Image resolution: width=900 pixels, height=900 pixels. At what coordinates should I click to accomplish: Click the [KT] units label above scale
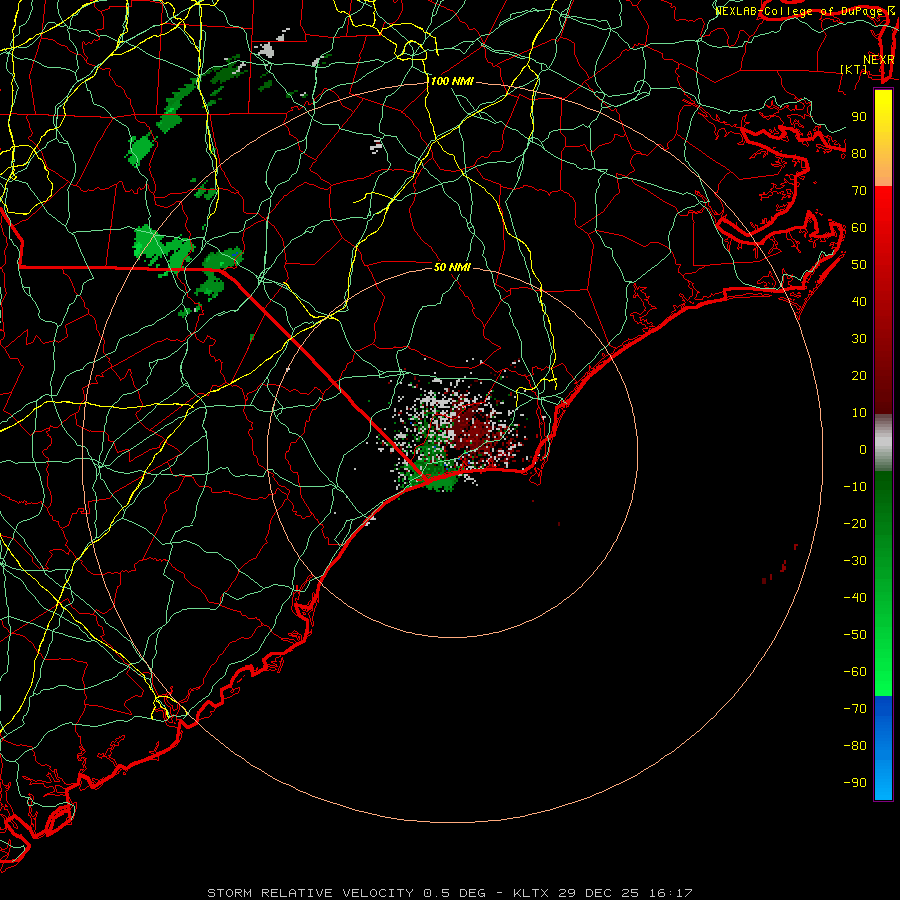[x=854, y=69]
